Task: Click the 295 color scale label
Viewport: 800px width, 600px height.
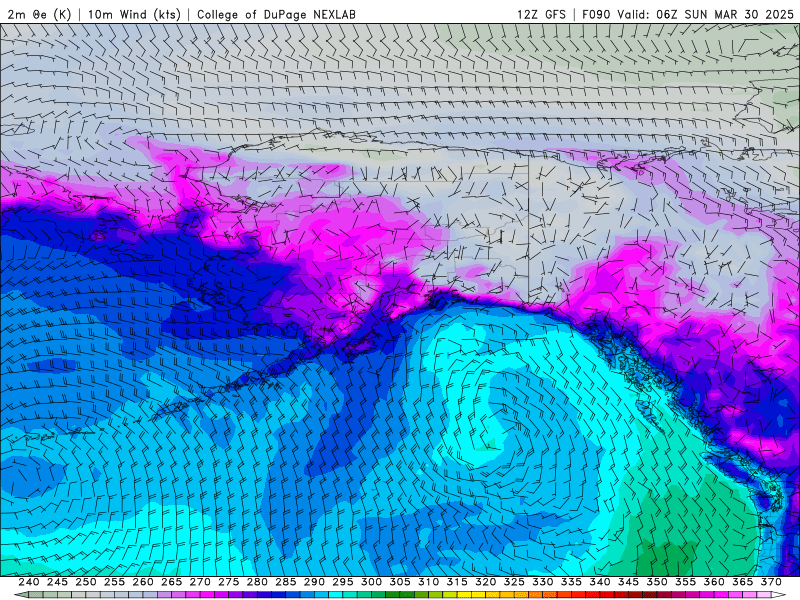Action: click(343, 582)
